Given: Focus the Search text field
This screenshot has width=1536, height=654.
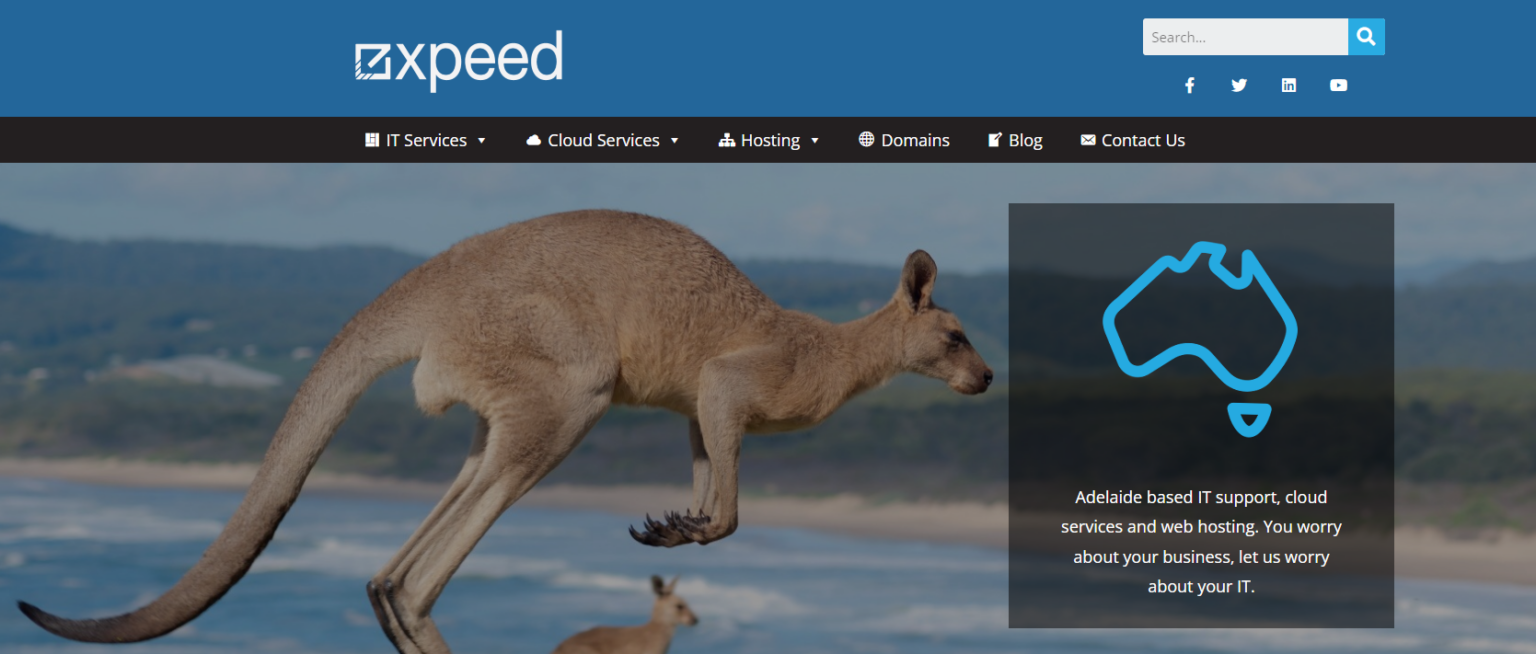Looking at the screenshot, I should [x=1245, y=37].
